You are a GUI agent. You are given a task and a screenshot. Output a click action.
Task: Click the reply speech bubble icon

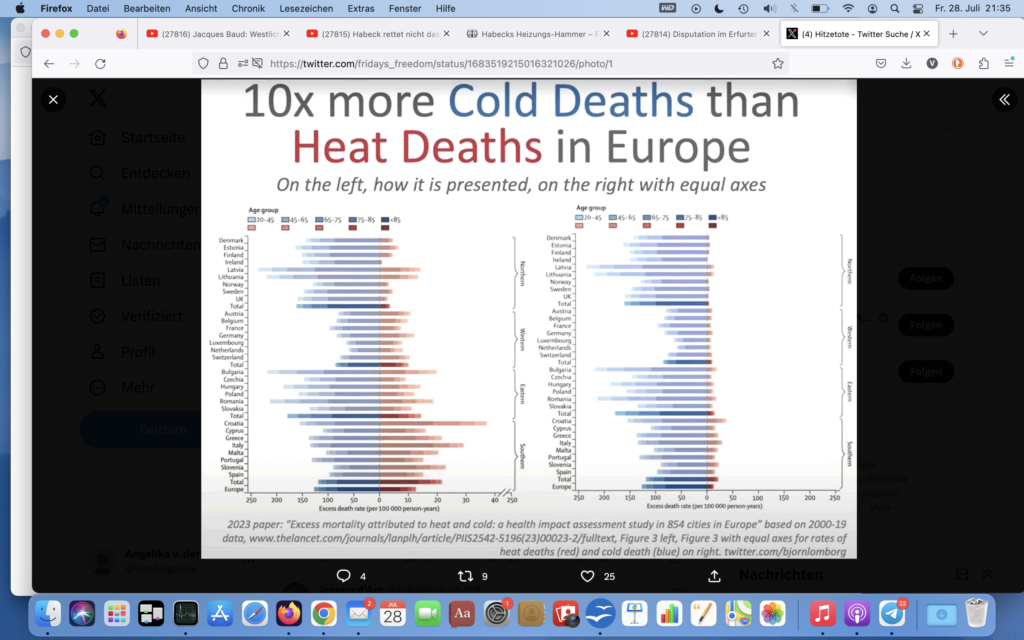coord(343,576)
